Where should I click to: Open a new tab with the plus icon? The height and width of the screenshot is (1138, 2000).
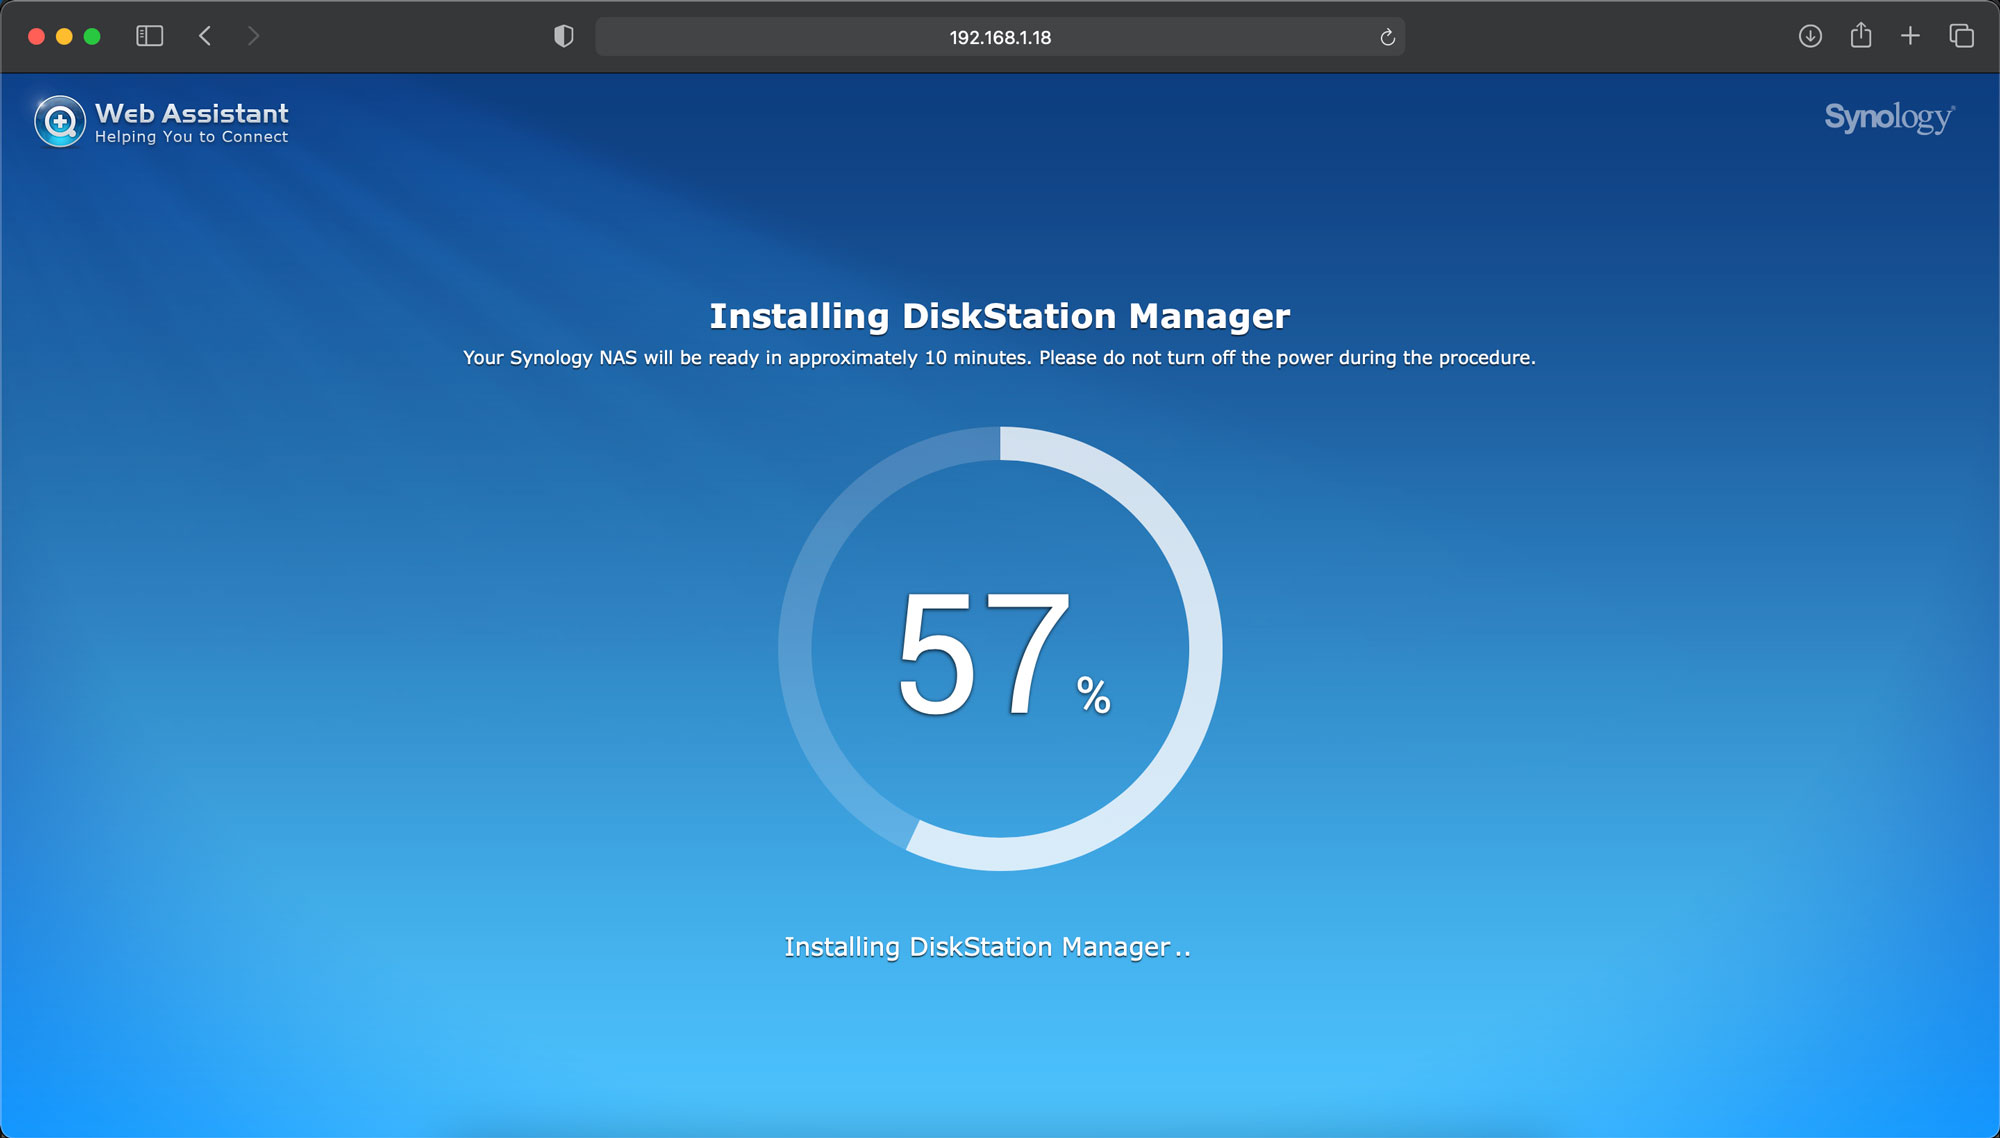1910,37
